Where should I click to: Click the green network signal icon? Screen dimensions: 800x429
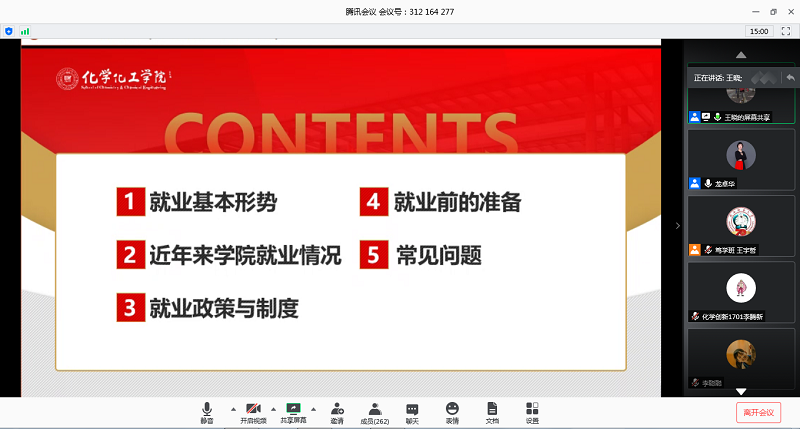[x=25, y=32]
